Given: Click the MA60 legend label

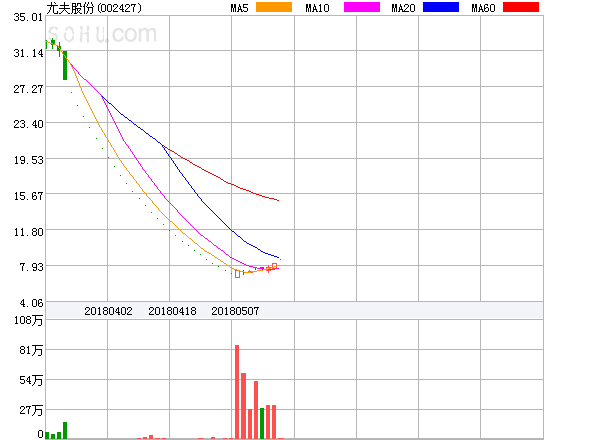Looking at the screenshot, I should 483,8.
